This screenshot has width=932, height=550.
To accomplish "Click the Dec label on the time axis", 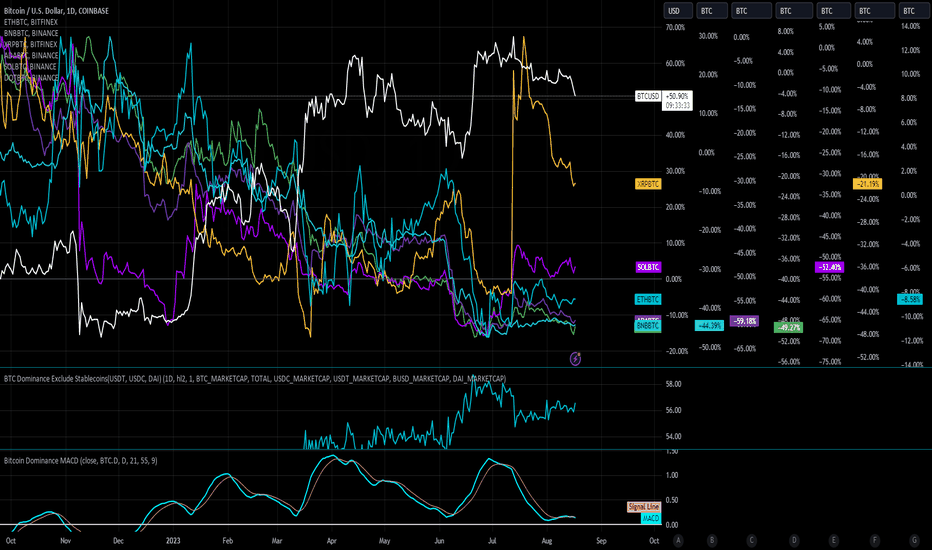I will (118, 541).
